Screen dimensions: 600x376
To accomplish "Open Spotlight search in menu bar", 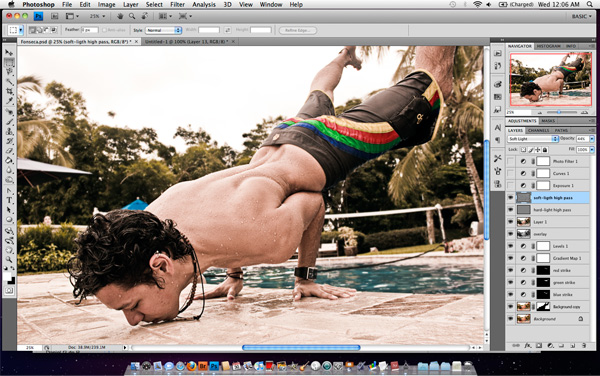I will (x=590, y=4).
